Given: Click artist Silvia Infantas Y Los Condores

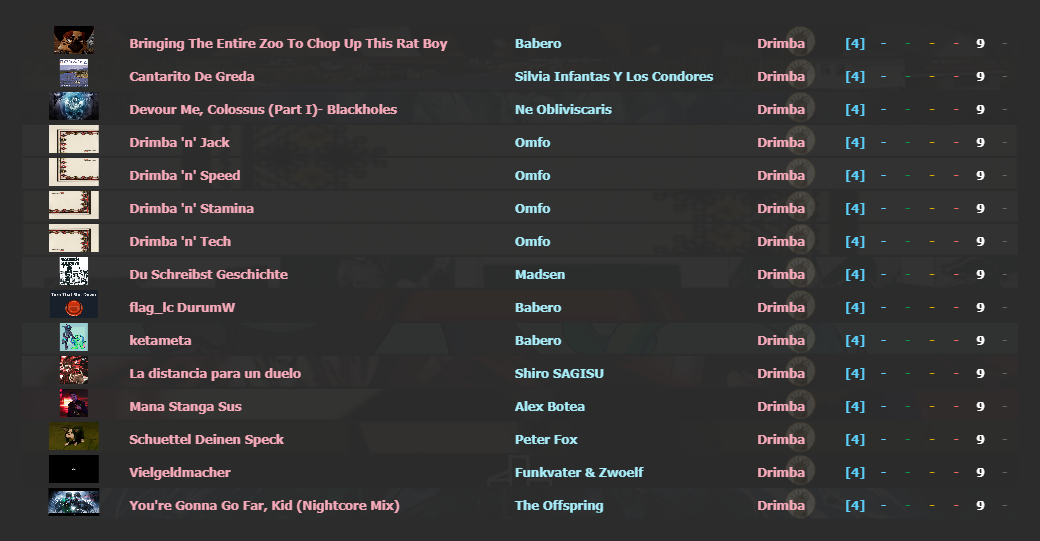Looking at the screenshot, I should pyautogui.click(x=614, y=76).
